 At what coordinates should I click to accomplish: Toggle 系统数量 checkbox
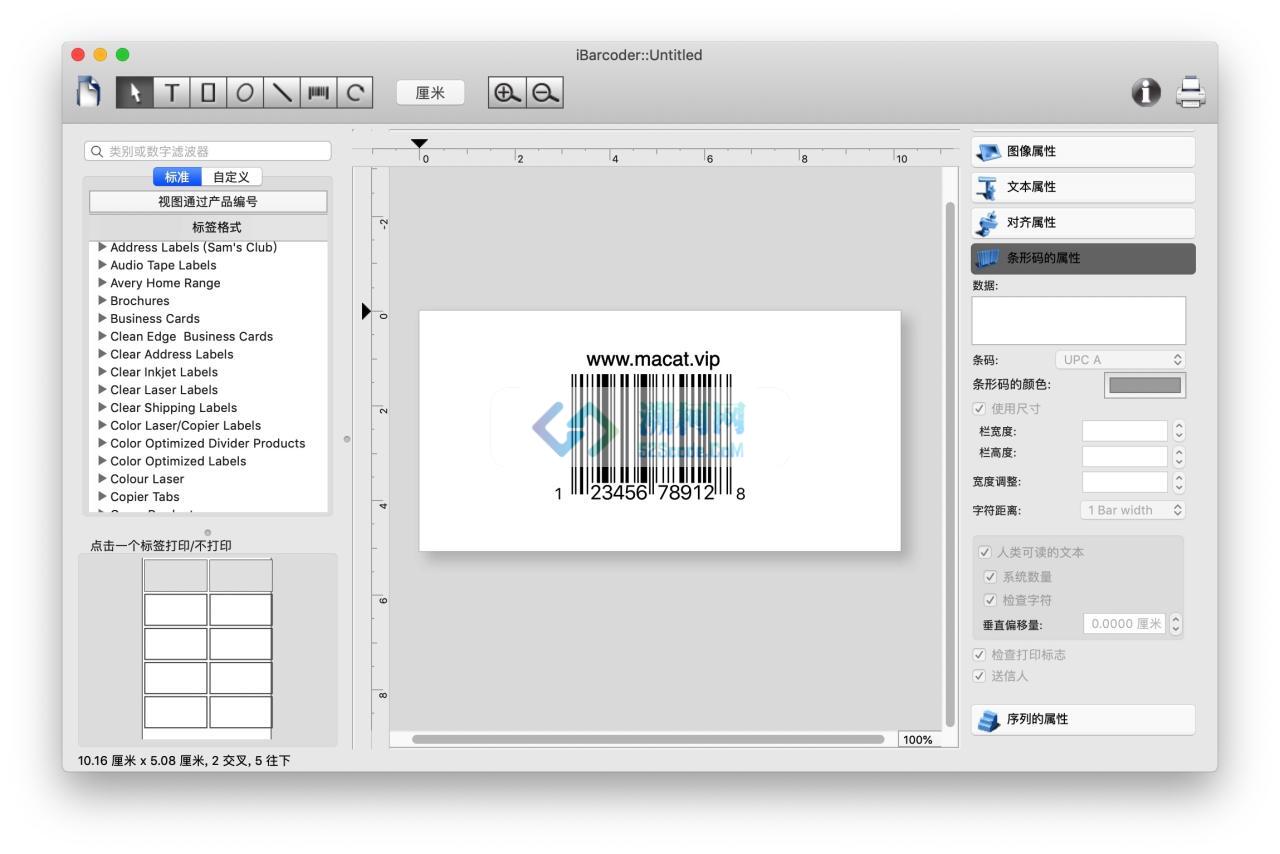tap(990, 576)
